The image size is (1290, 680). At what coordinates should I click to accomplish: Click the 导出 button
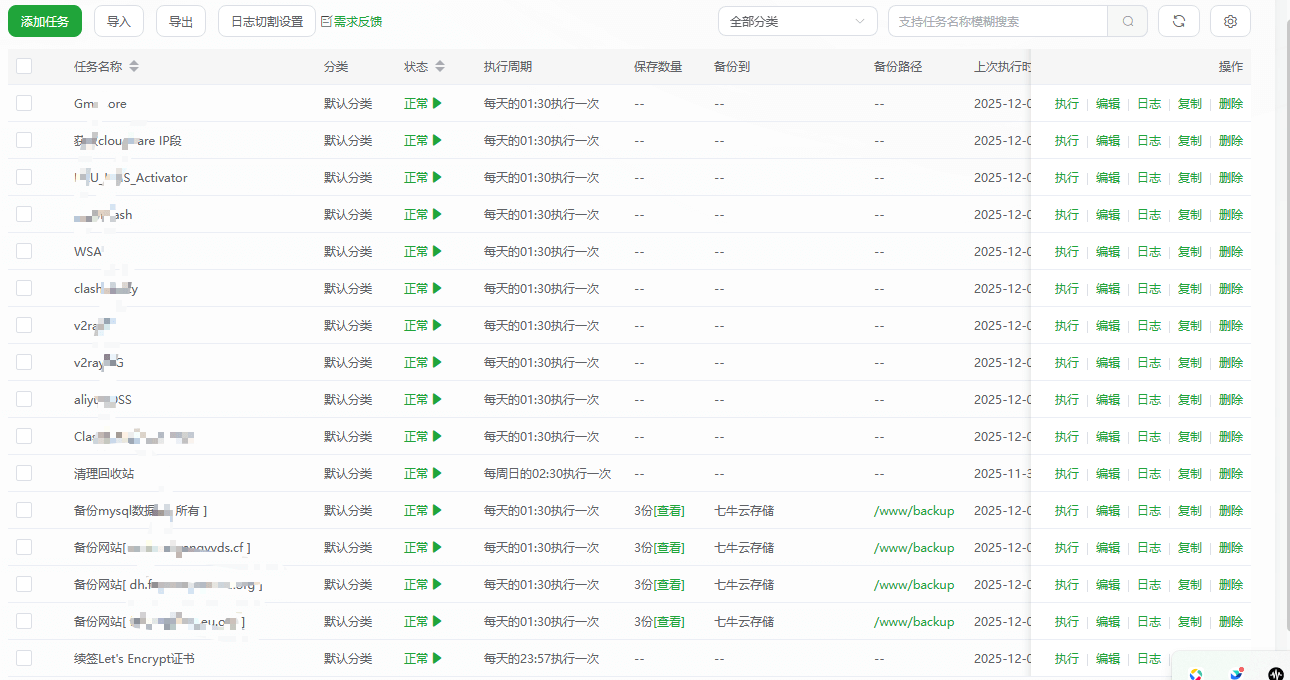click(181, 21)
